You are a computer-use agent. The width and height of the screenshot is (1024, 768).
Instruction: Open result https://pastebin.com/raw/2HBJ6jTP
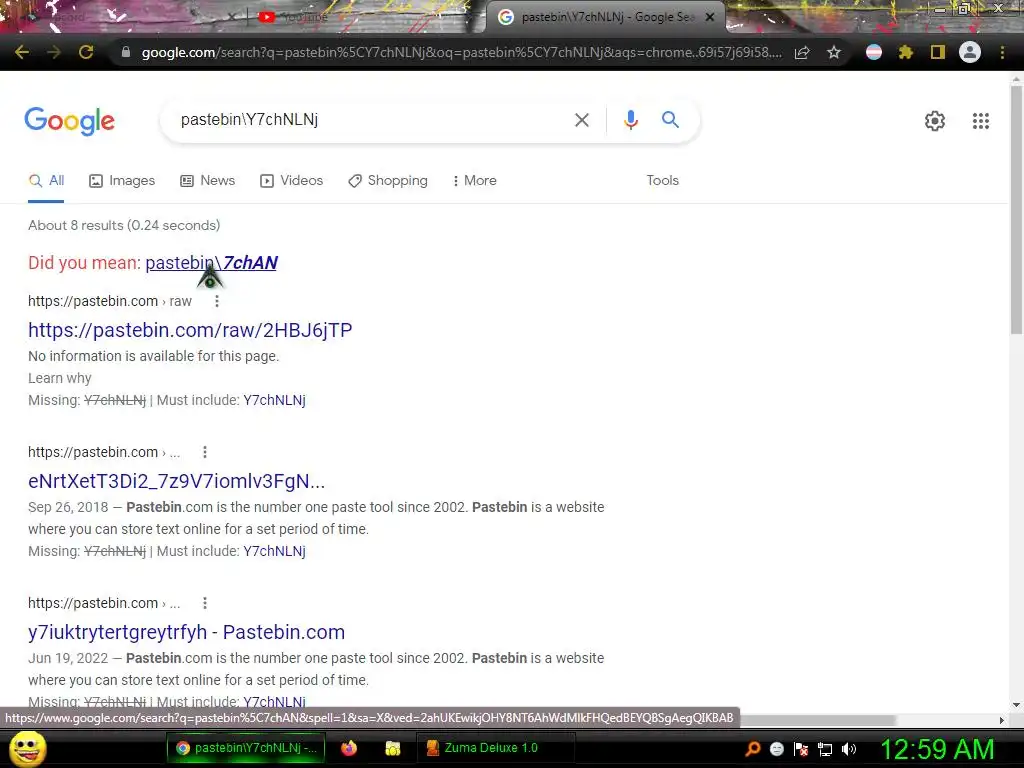(190, 330)
